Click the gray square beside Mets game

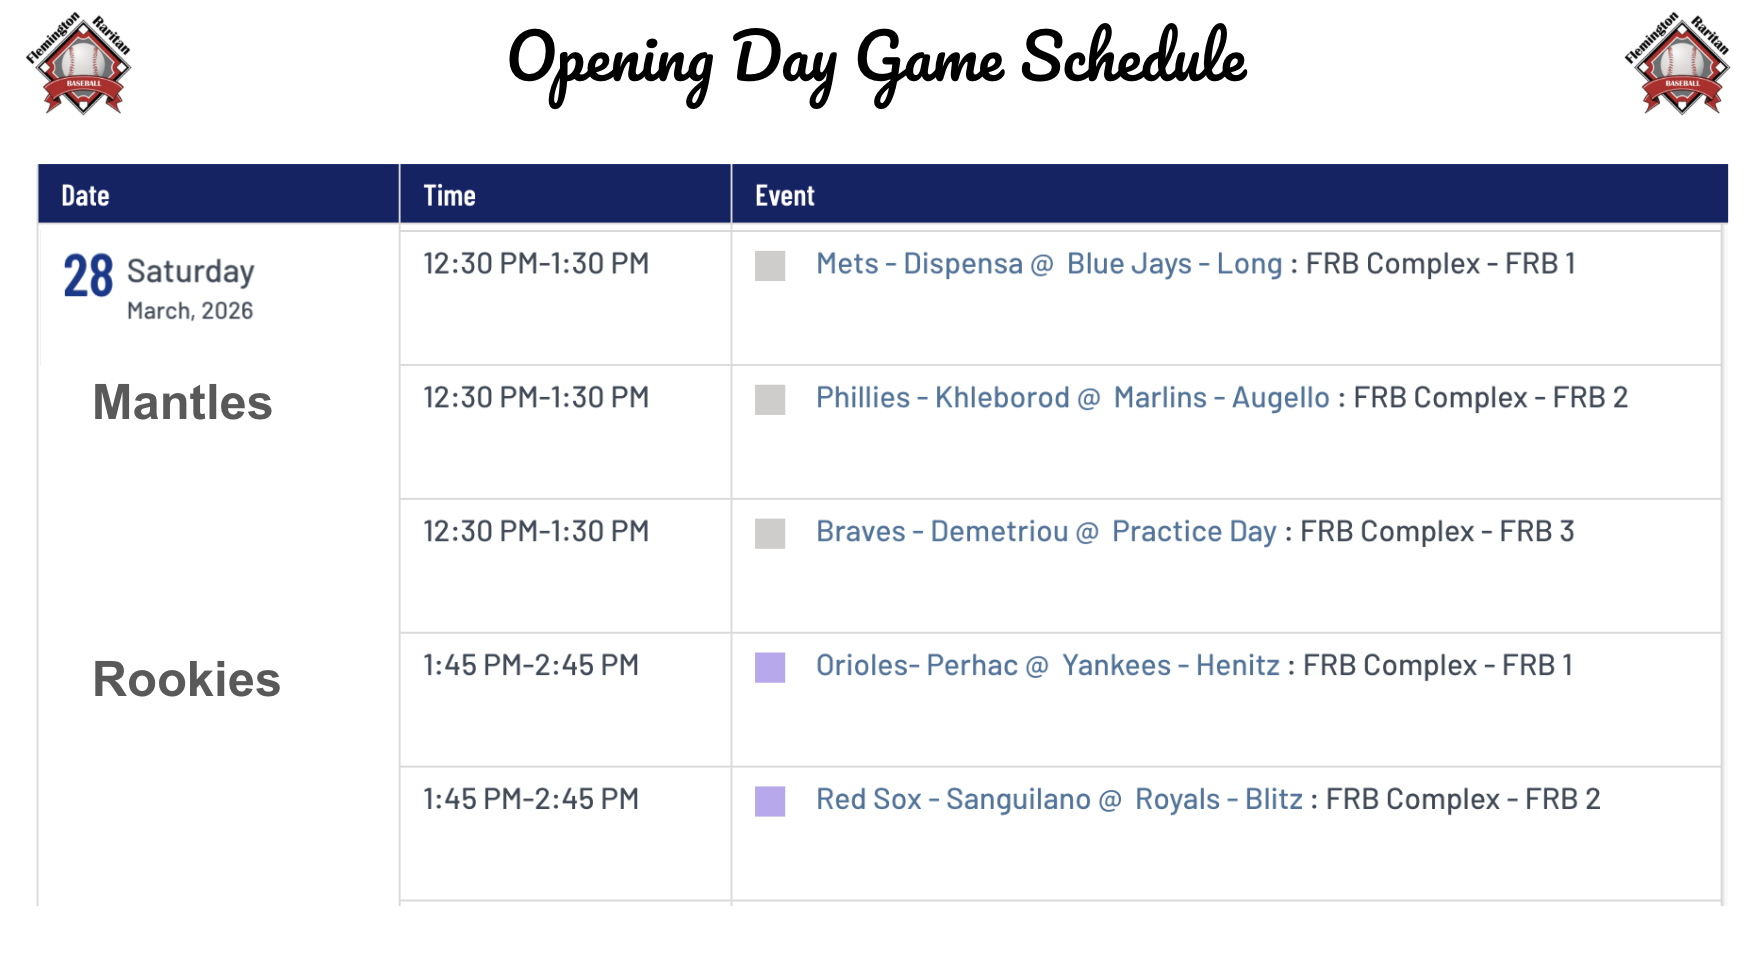pos(770,266)
